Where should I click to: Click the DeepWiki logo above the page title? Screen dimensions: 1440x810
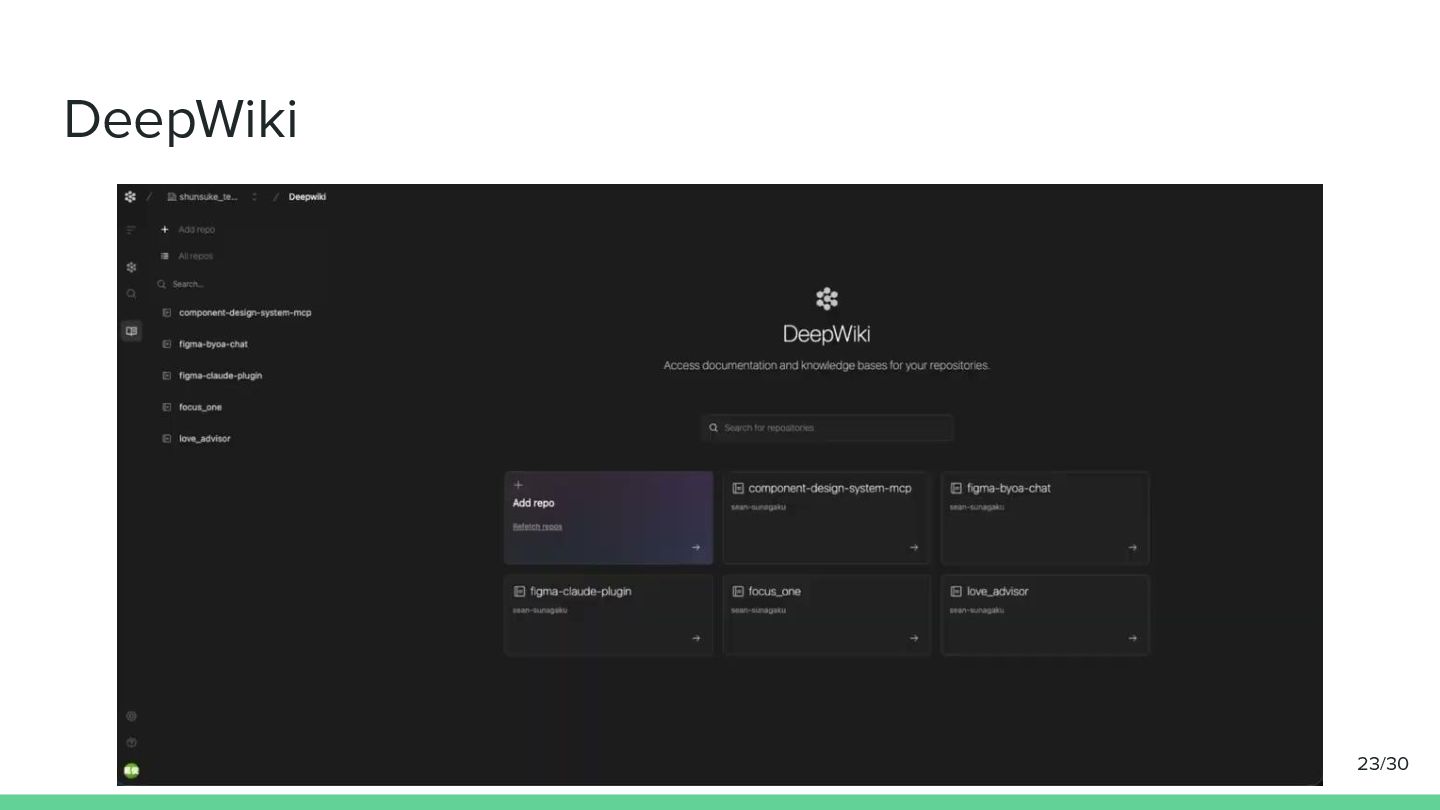pos(827,298)
